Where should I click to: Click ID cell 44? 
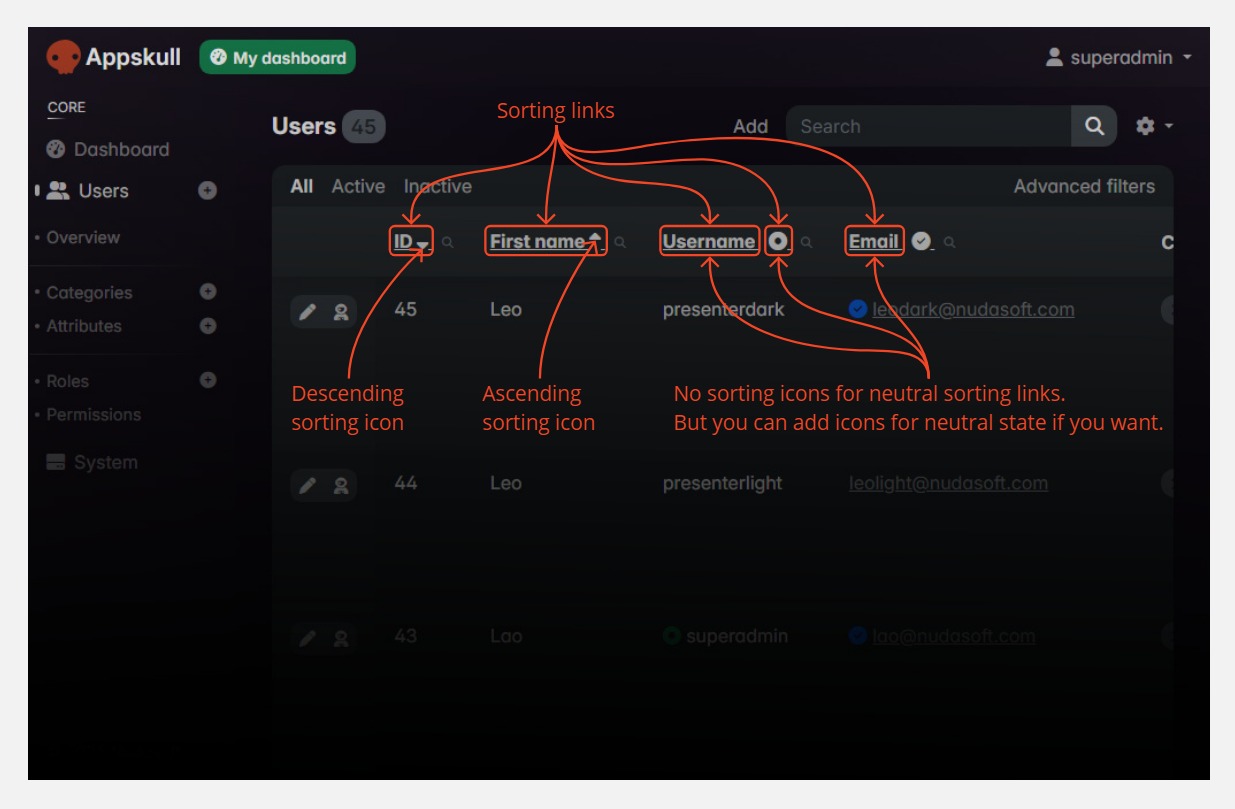pos(405,483)
